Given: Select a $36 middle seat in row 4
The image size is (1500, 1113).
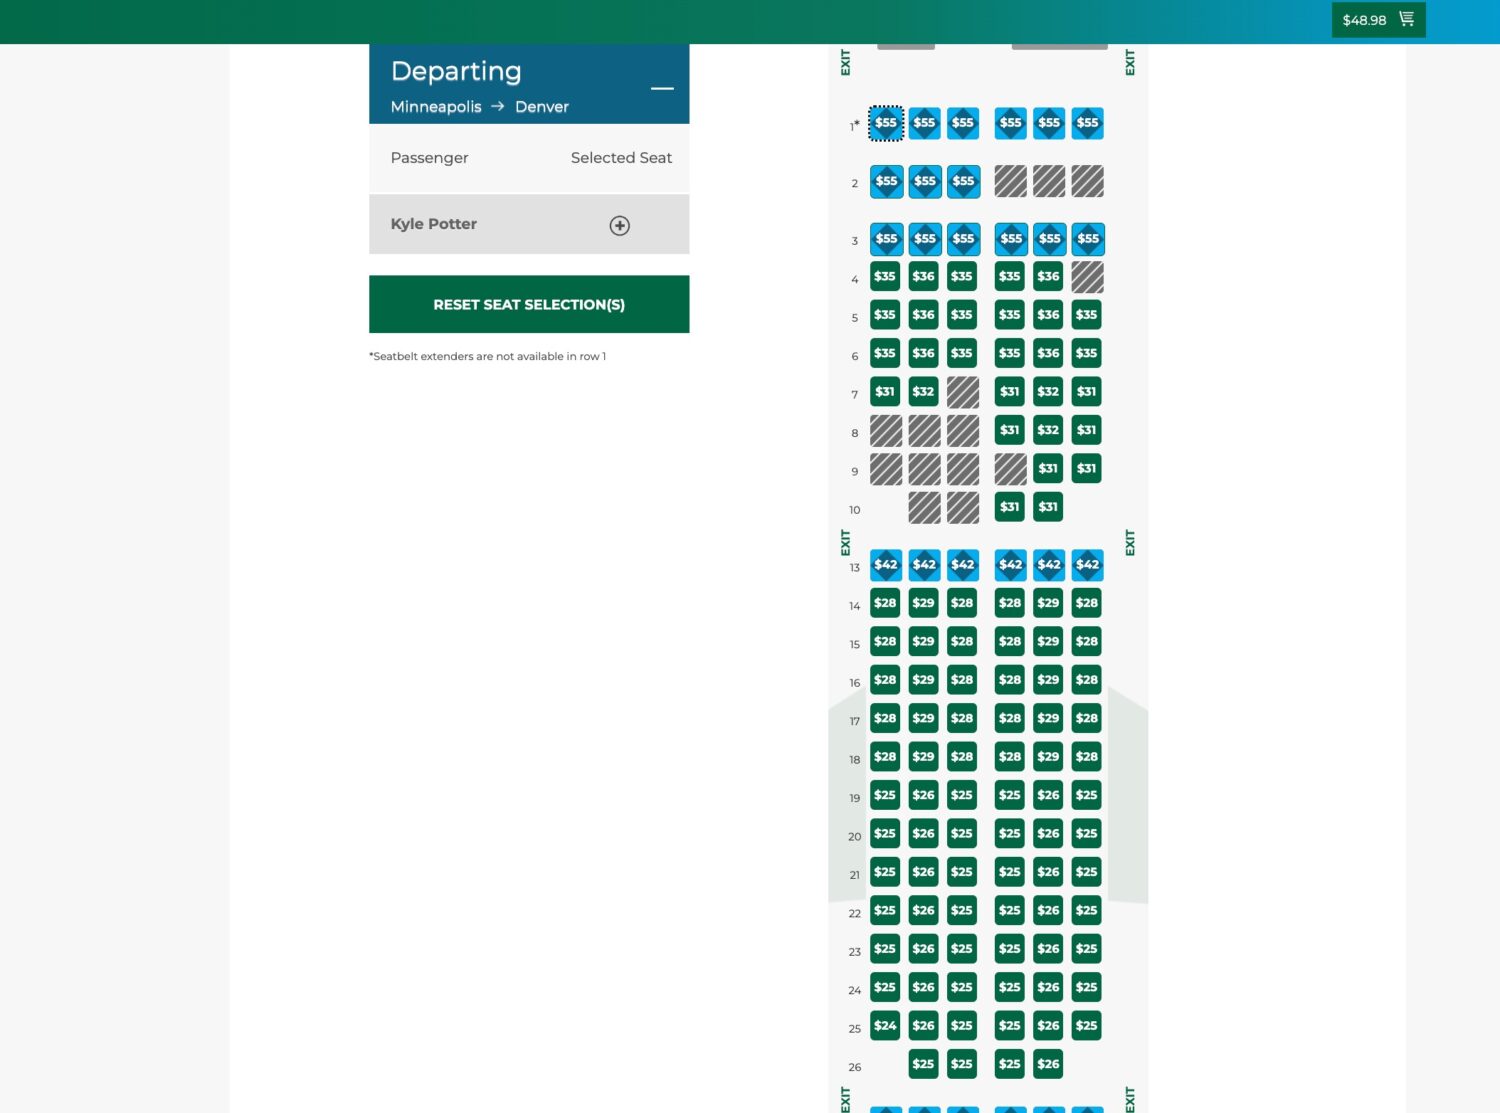Looking at the screenshot, I should point(923,276).
